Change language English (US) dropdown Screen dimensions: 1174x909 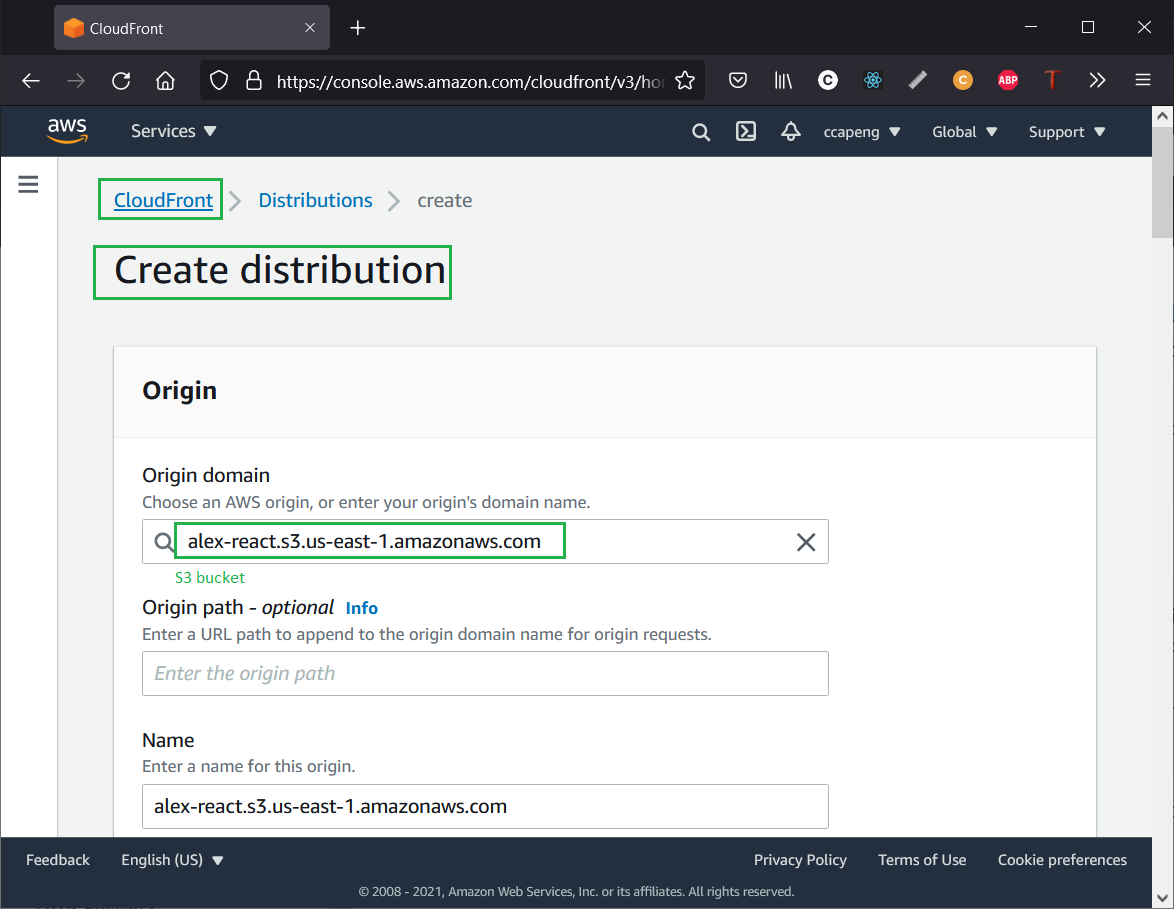[x=172, y=860]
